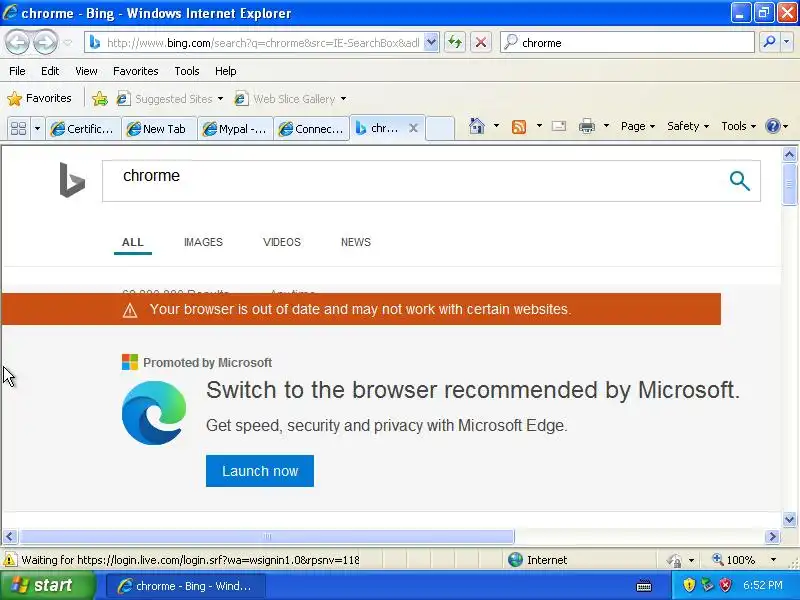The height and width of the screenshot is (600, 800).
Task: Click the out of date browser warning banner
Action: (361, 309)
